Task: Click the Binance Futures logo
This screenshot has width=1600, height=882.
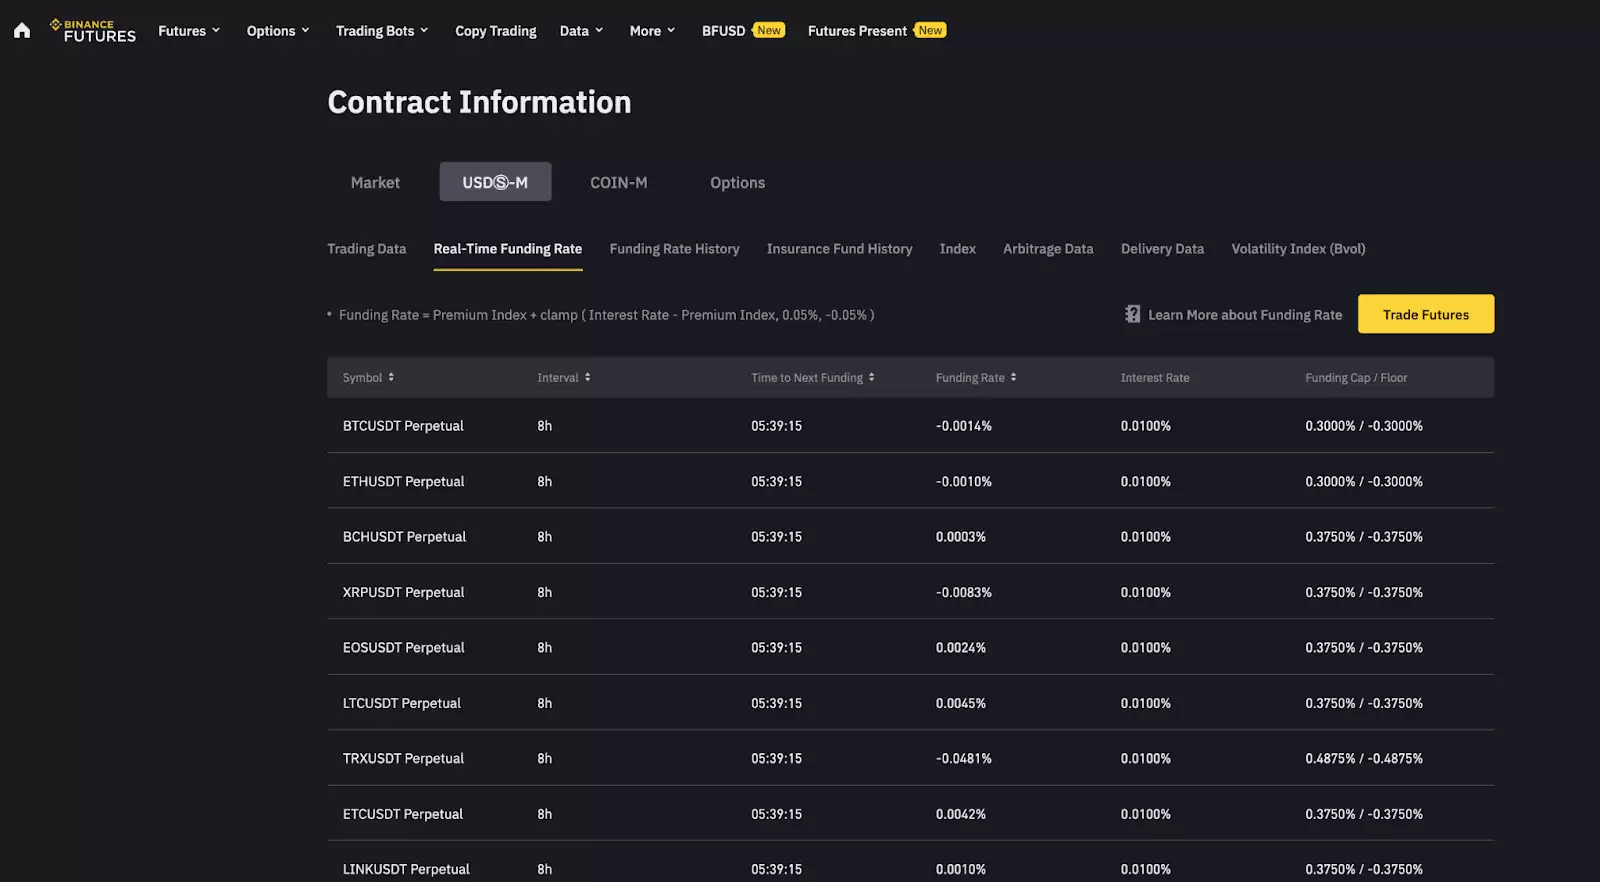Action: pos(93,31)
